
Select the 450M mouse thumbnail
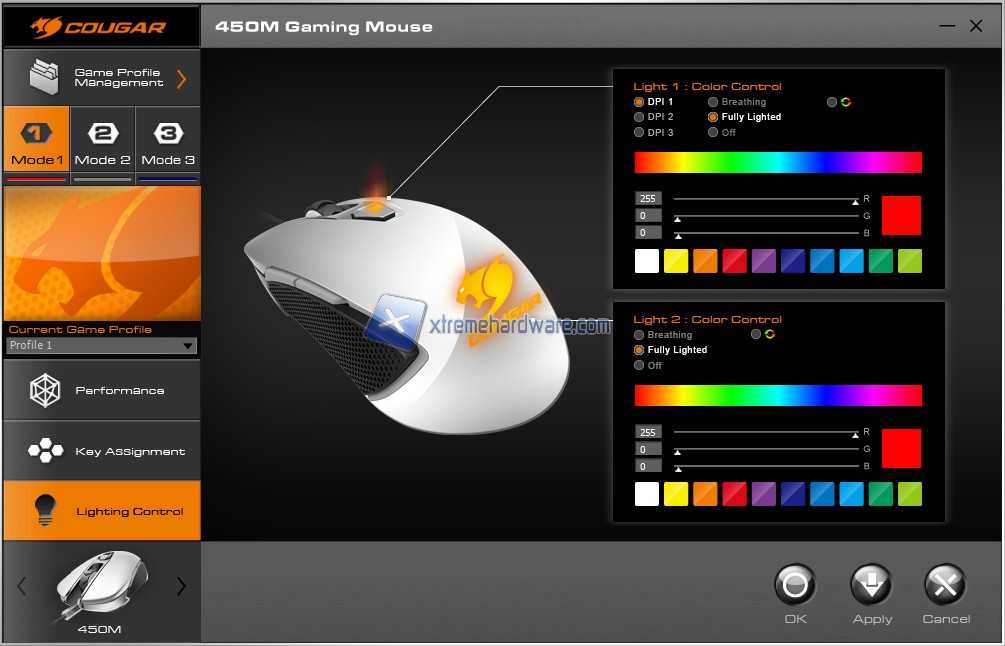(x=101, y=585)
